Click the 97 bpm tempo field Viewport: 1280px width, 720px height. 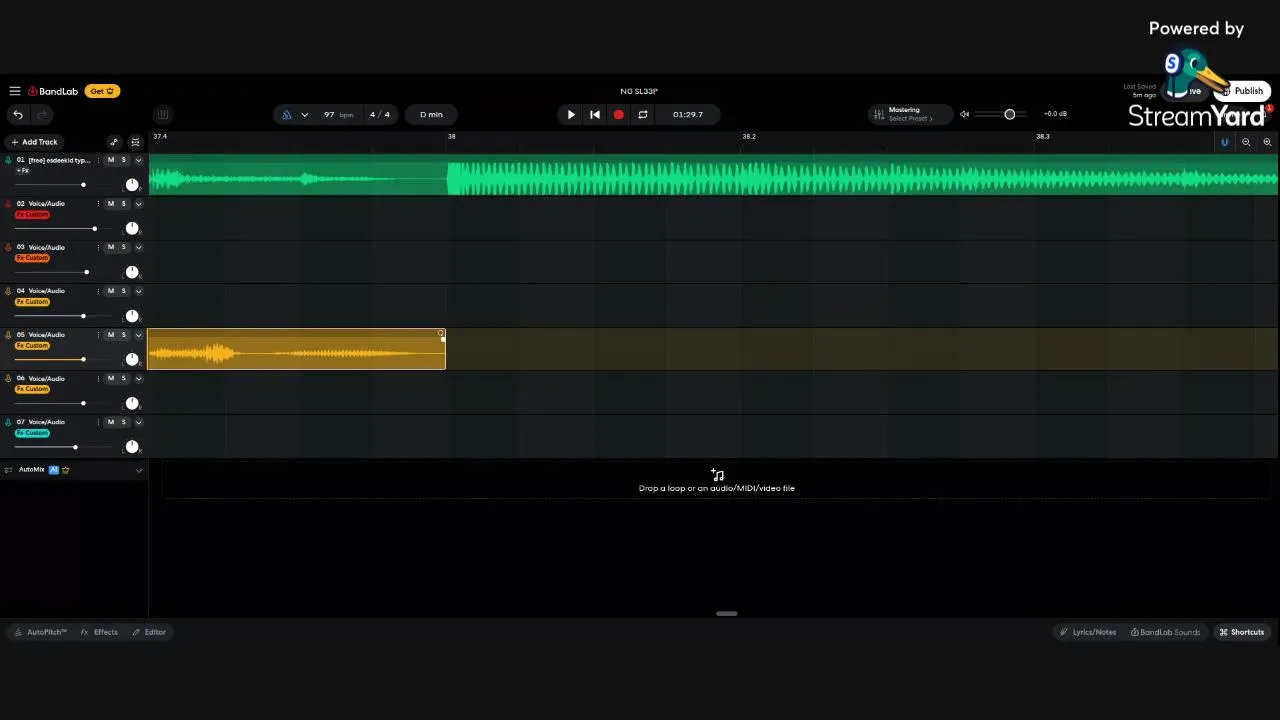338,115
